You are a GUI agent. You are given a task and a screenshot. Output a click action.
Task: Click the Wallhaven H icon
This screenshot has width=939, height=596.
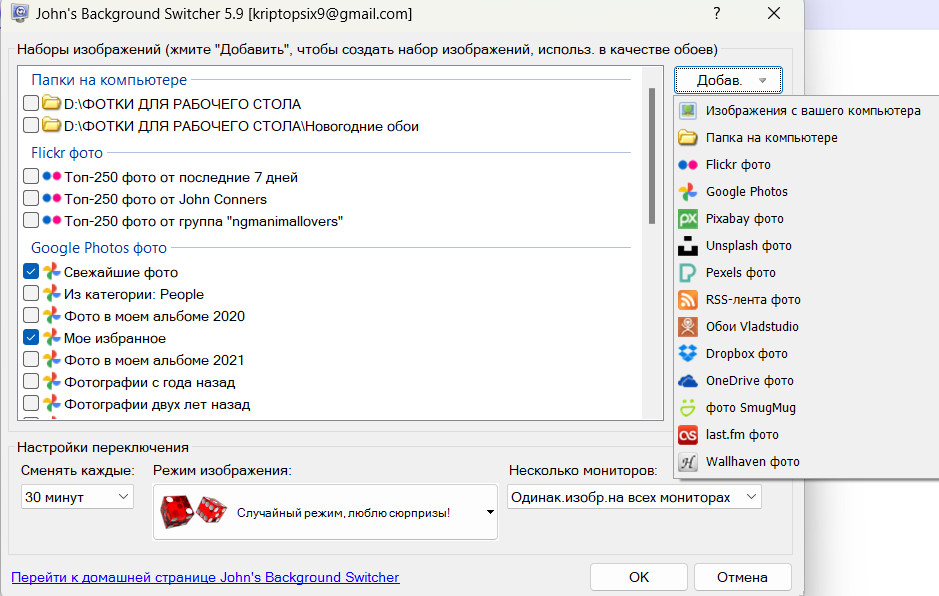point(687,462)
